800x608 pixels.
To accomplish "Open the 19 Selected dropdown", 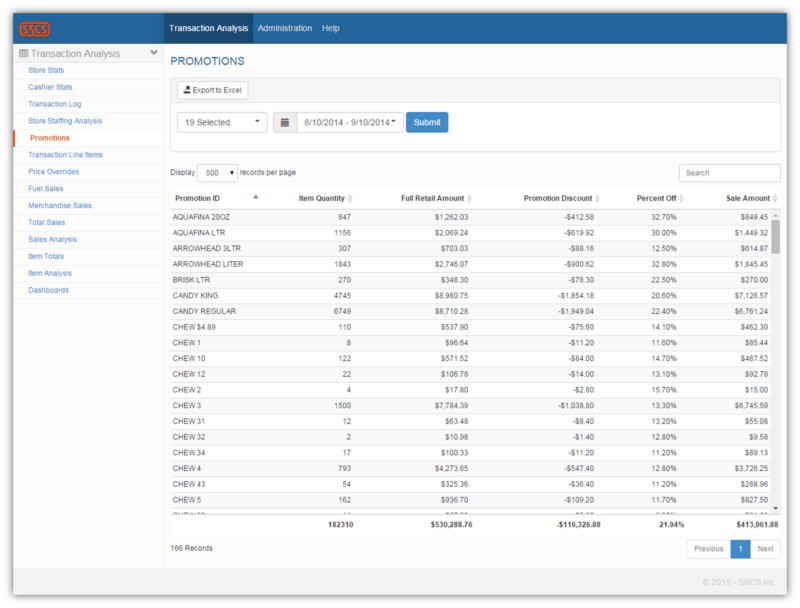I will (222, 122).
